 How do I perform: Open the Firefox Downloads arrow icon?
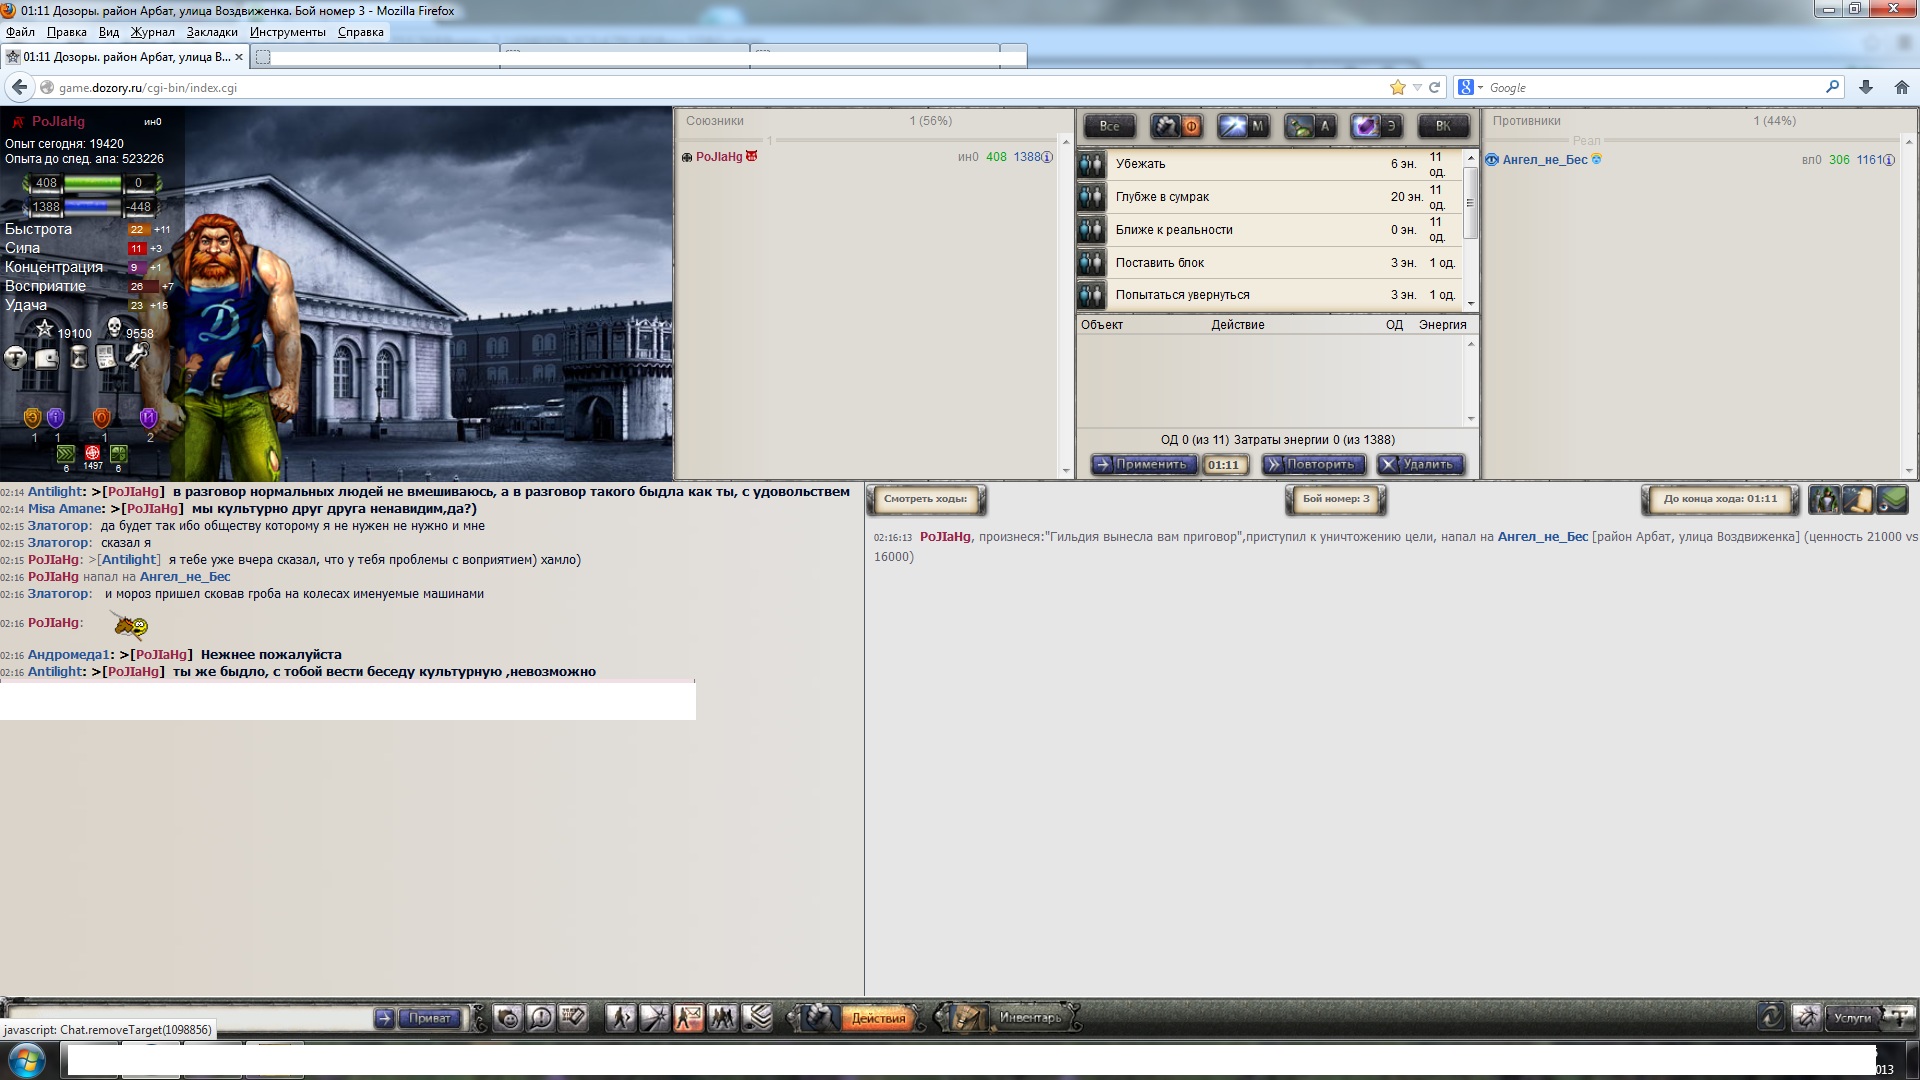[x=1866, y=88]
